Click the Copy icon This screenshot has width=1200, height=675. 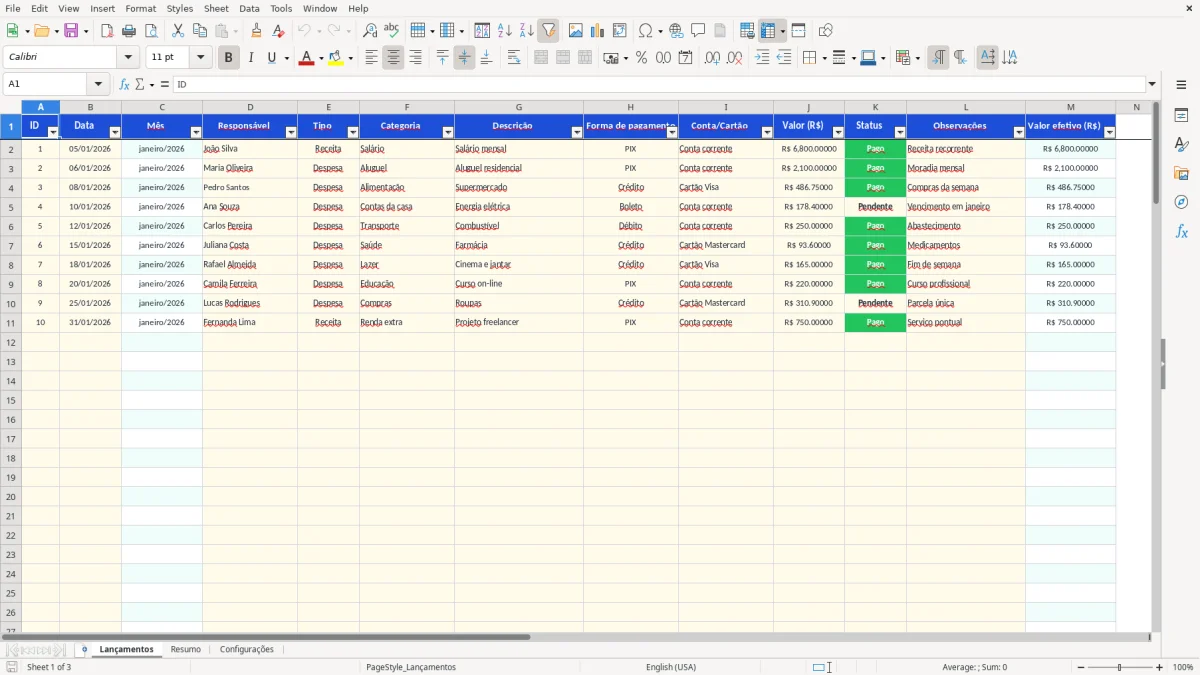pyautogui.click(x=200, y=31)
